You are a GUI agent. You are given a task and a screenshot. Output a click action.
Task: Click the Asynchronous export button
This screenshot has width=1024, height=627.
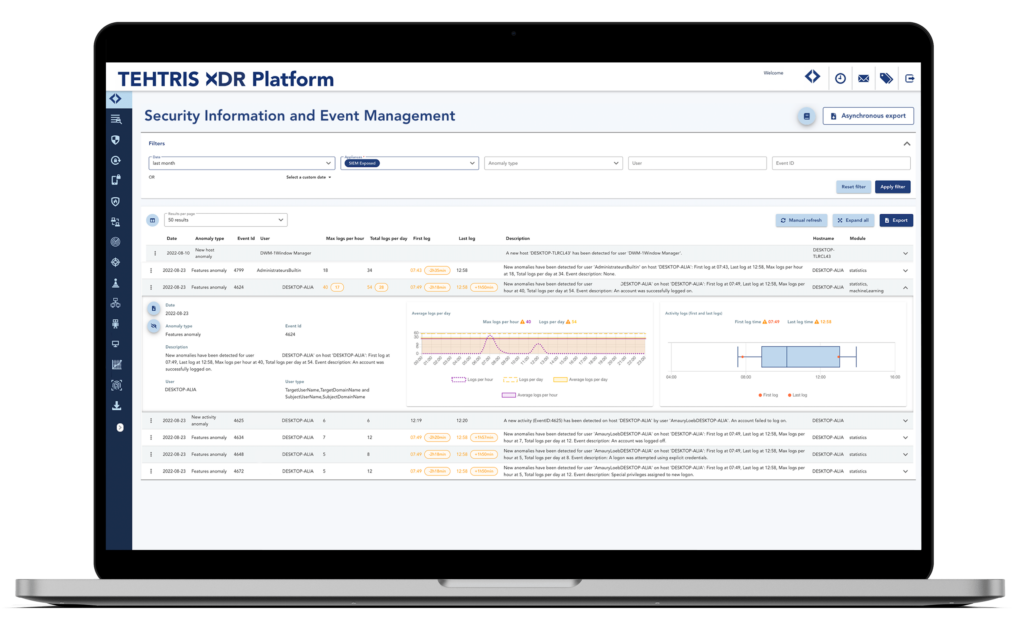pyautogui.click(x=868, y=117)
